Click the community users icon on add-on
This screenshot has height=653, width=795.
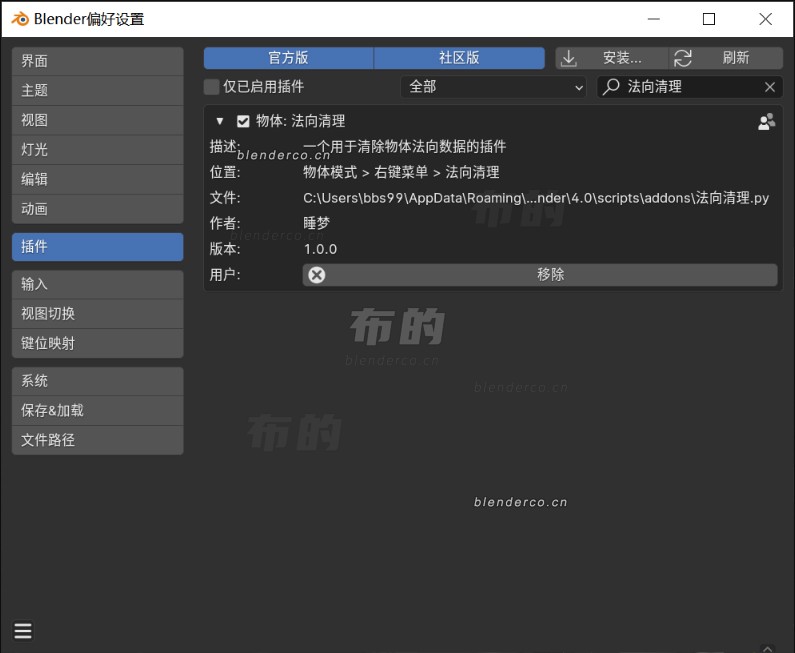pos(767,122)
